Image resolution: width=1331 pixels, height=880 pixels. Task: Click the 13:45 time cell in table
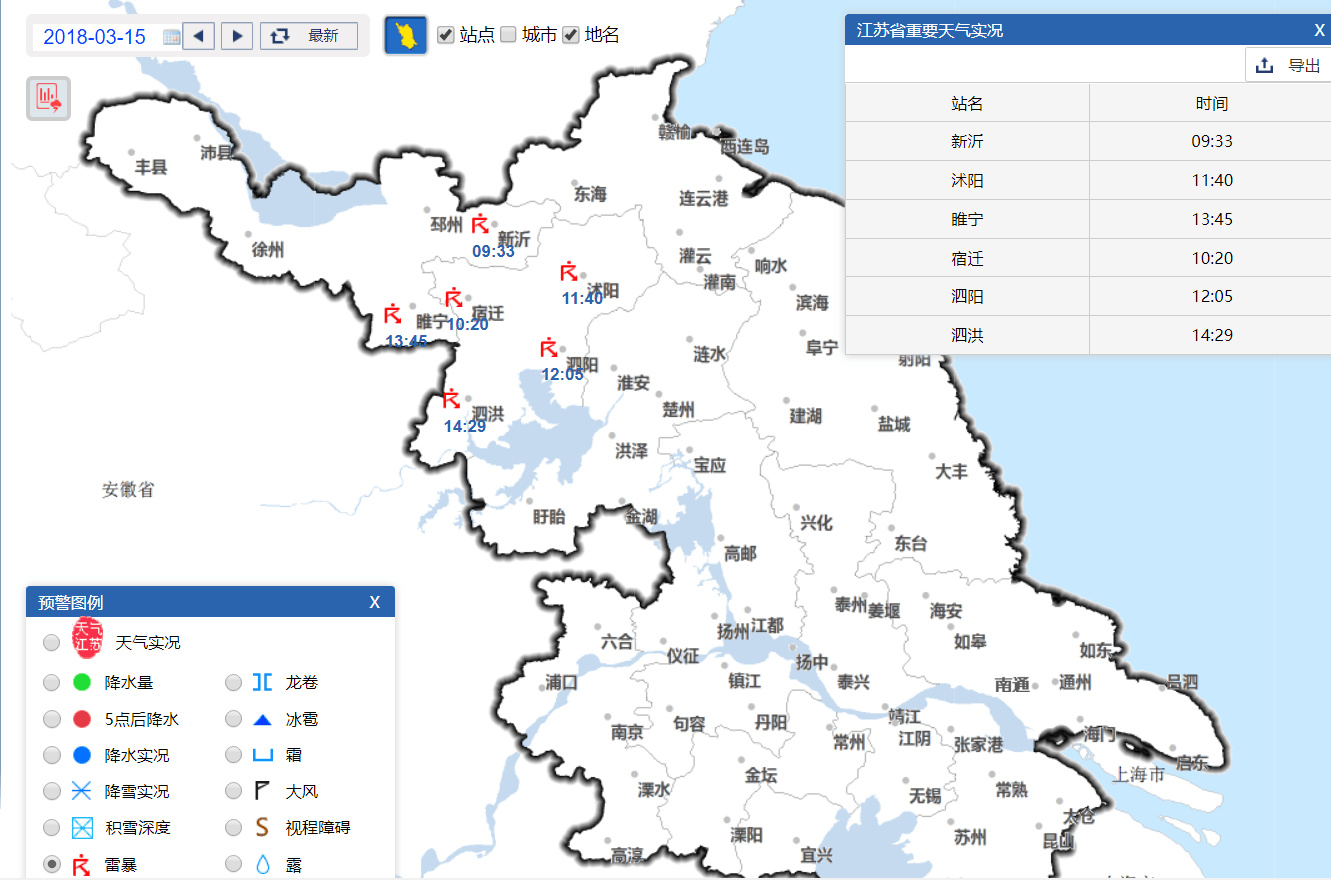(x=1211, y=219)
